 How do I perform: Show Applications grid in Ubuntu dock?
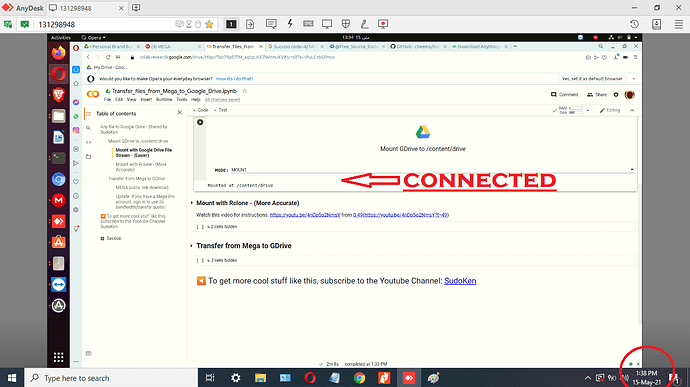pyautogui.click(x=59, y=357)
